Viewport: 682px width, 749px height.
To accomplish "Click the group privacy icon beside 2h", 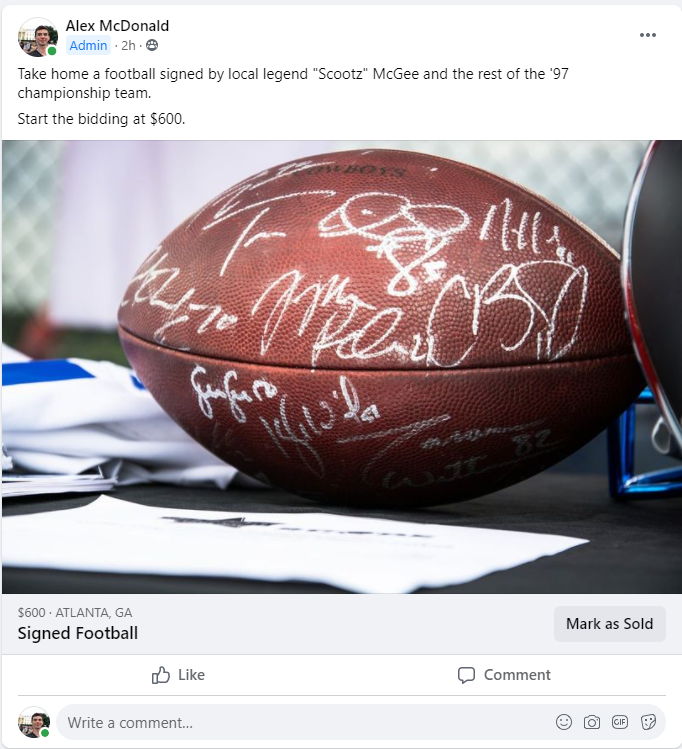I will click(x=152, y=45).
